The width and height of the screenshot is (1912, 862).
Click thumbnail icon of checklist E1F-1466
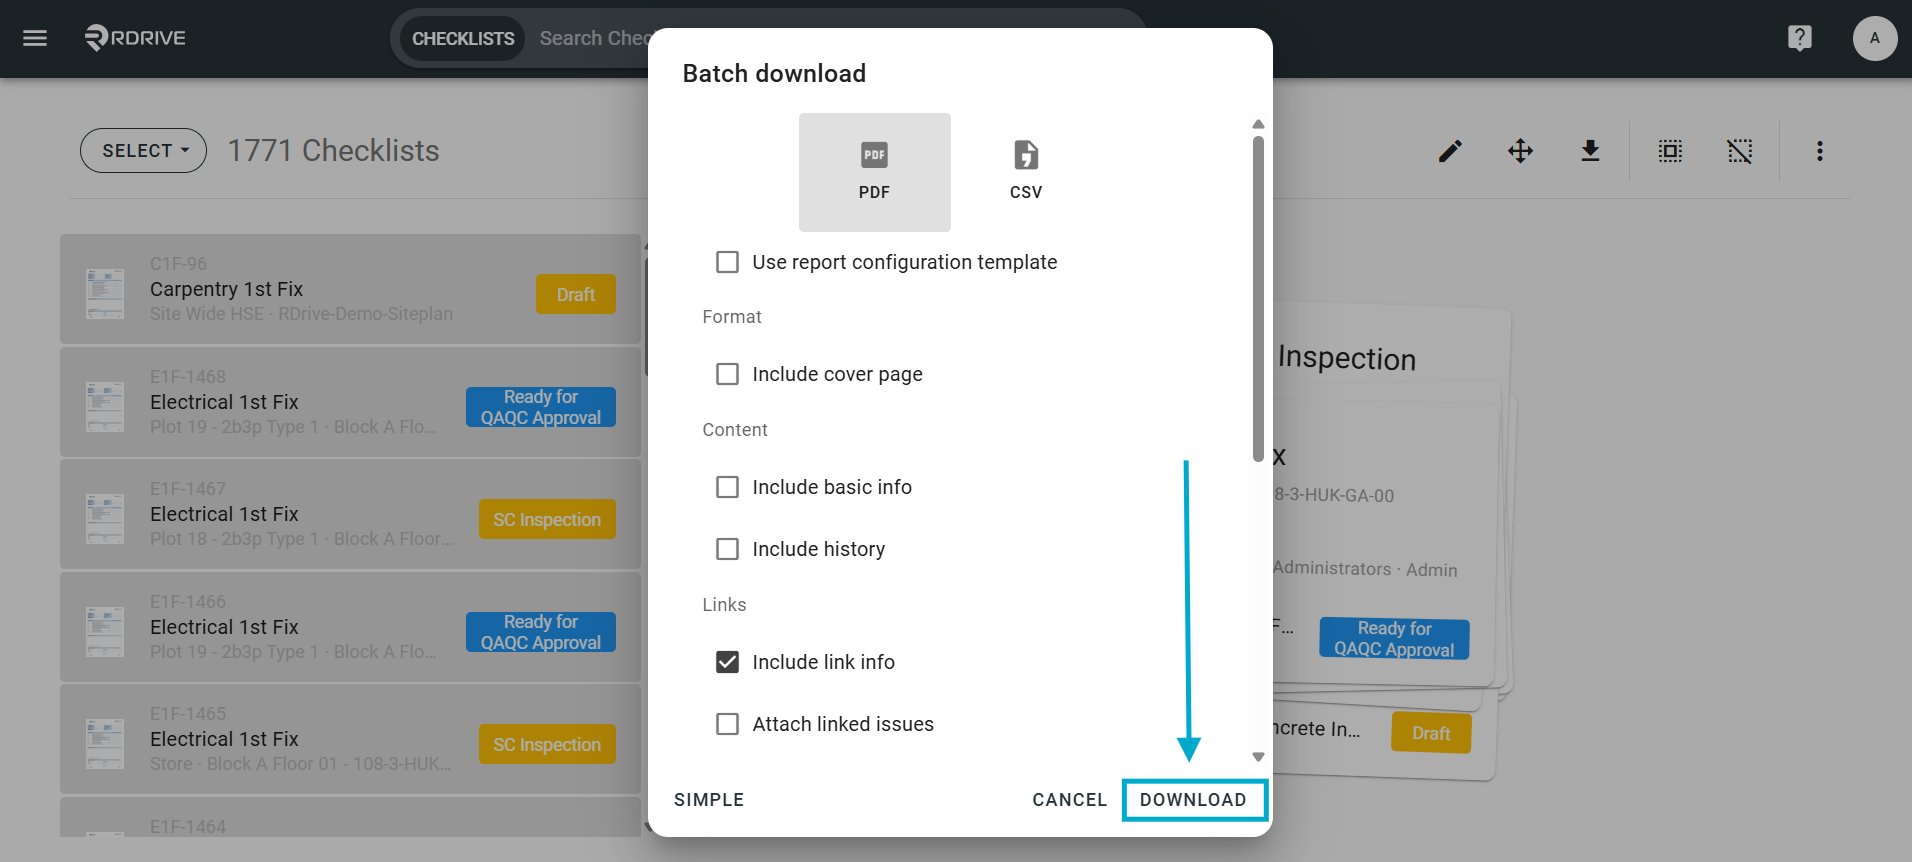pos(105,631)
